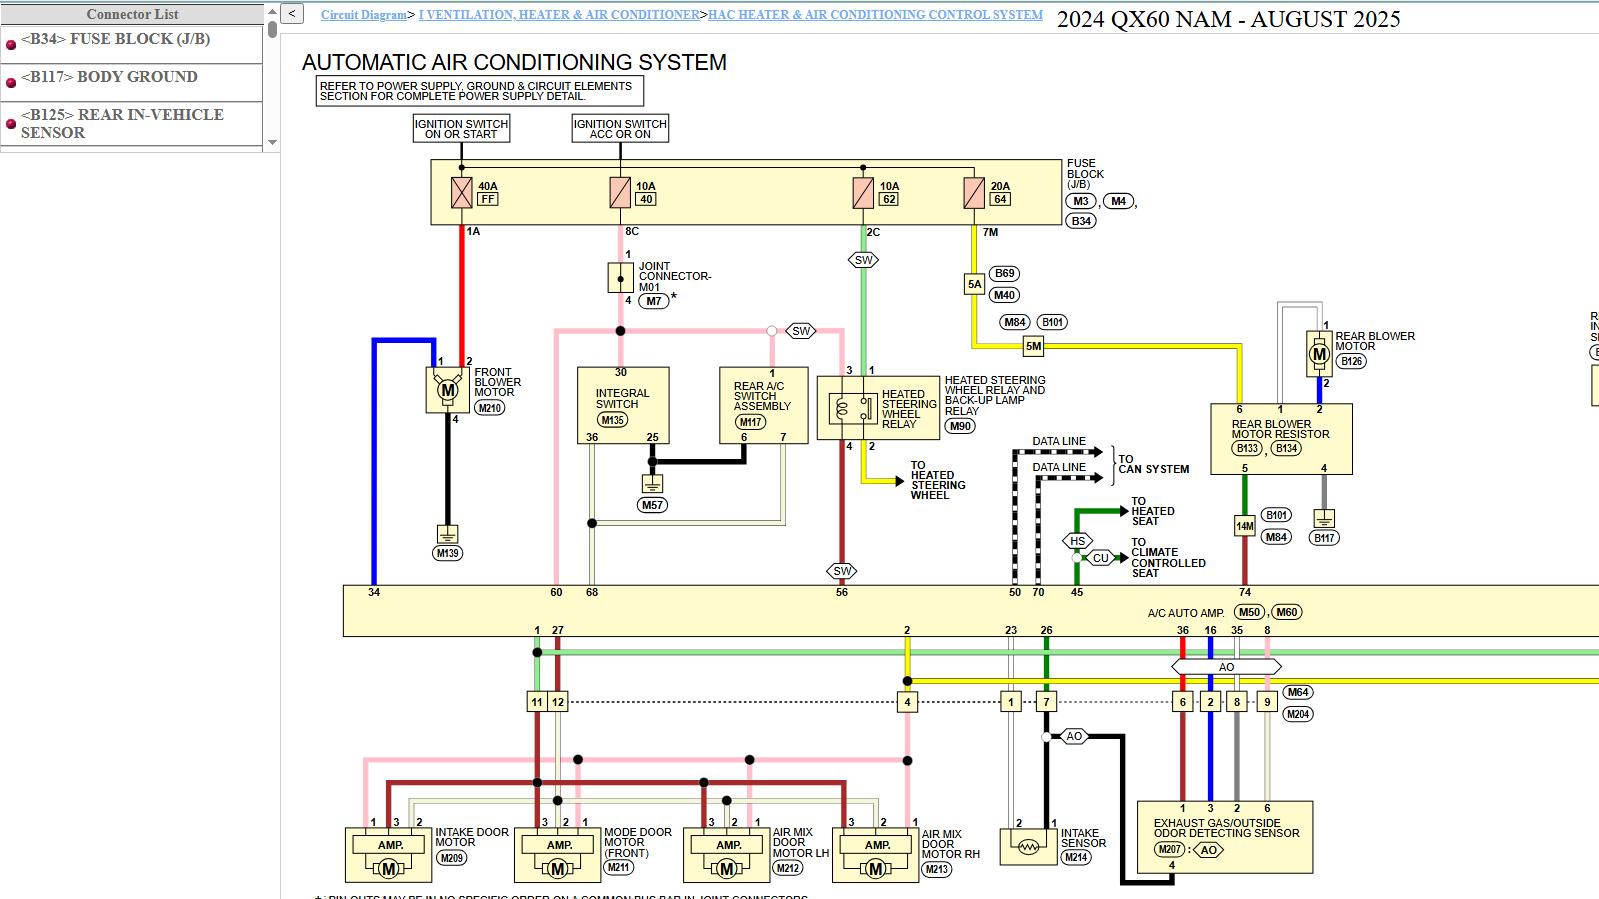
Task: Click the M60 A/C auto amp connector label
Action: (1286, 612)
